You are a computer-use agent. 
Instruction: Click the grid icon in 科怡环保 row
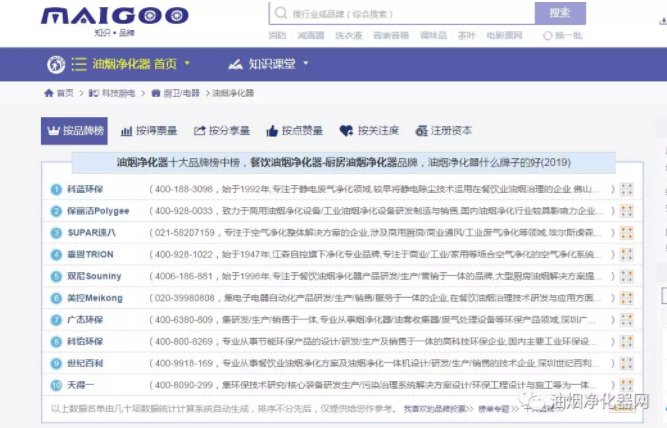click(627, 342)
